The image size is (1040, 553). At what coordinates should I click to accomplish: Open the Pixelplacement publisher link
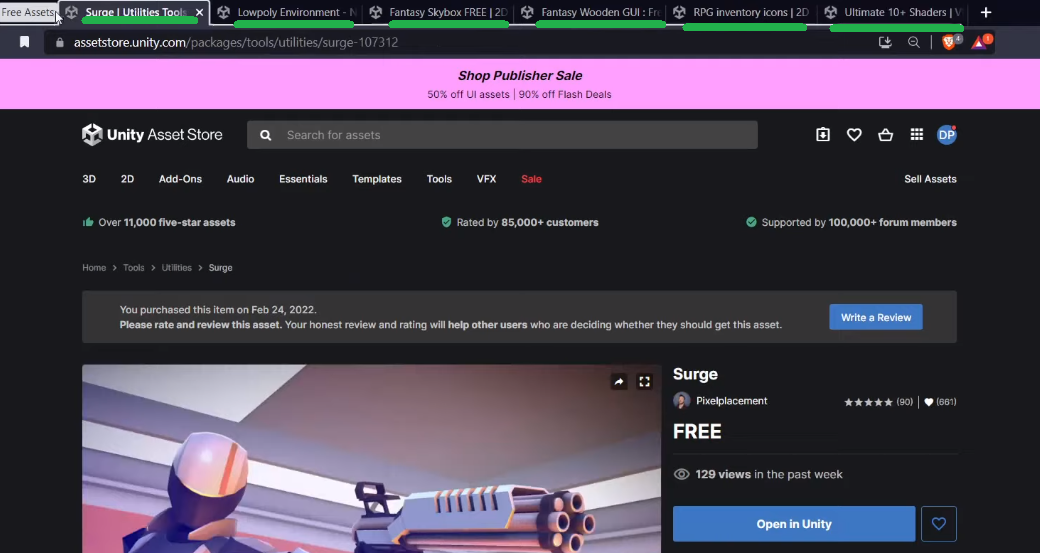point(732,400)
